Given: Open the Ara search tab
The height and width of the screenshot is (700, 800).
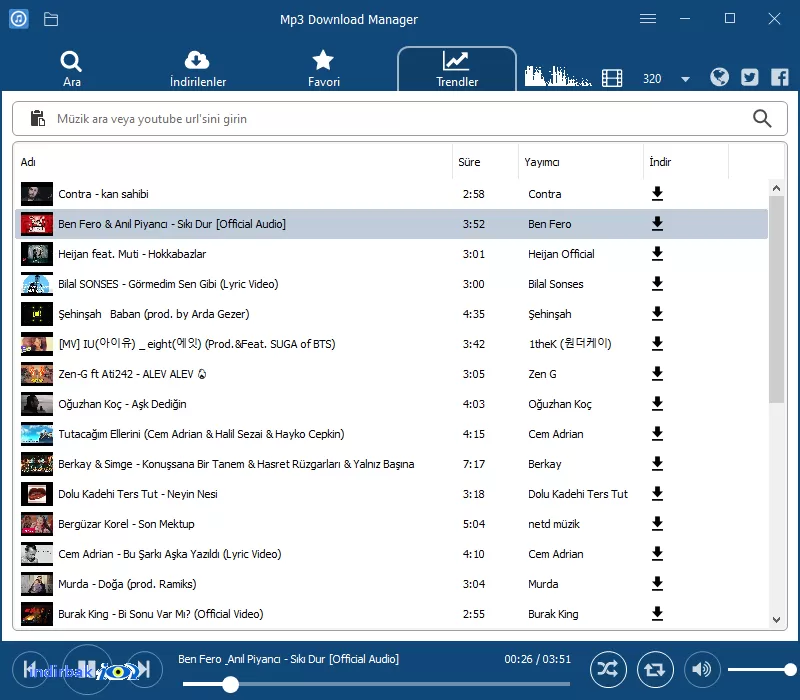Looking at the screenshot, I should pos(71,69).
